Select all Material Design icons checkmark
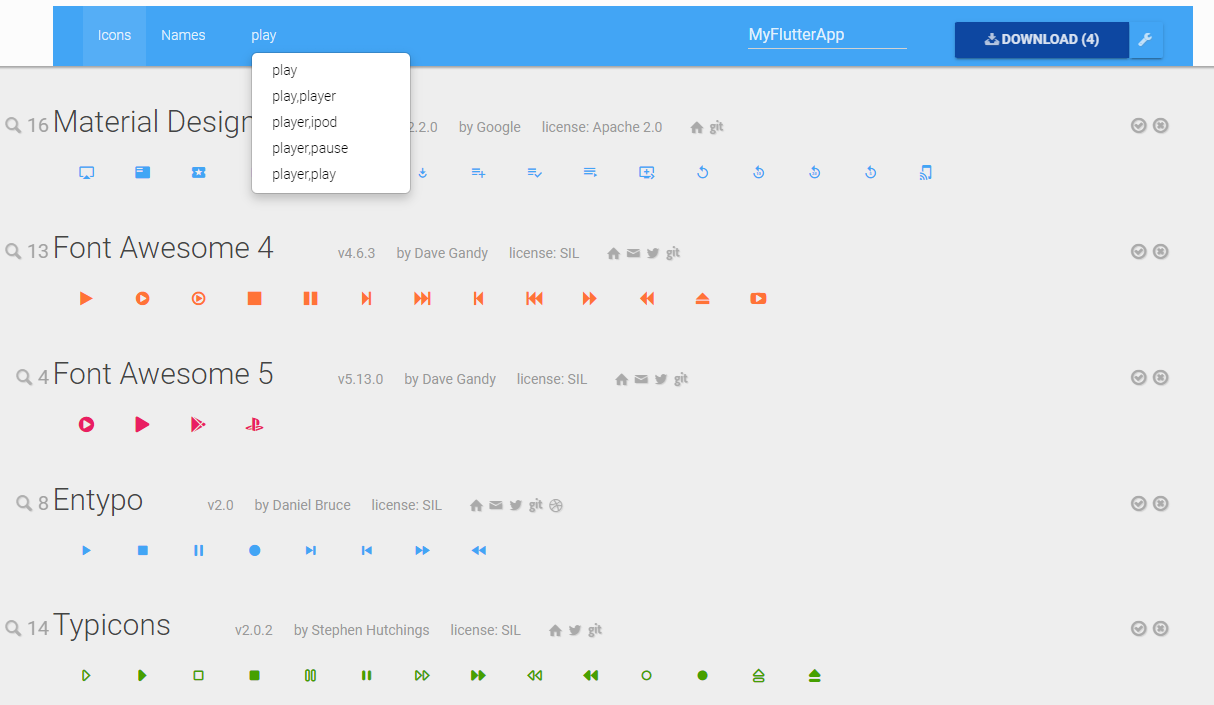Screen dimensions: 1214x705 pos(1138,125)
